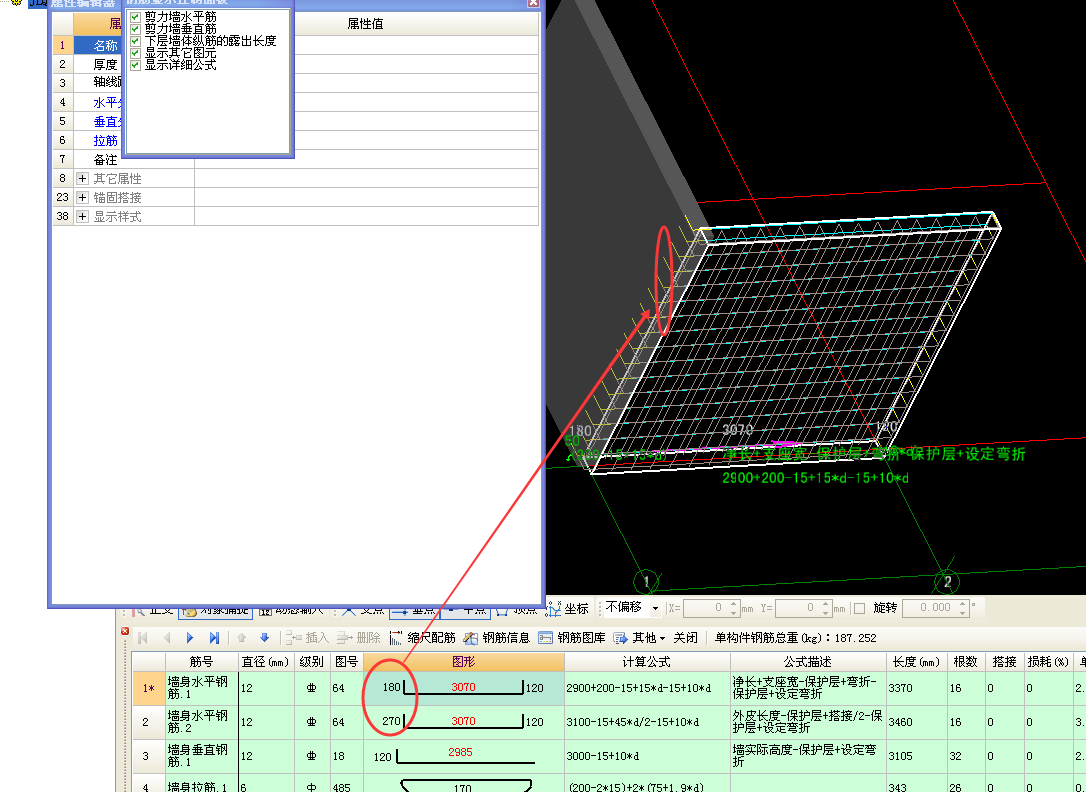Image resolution: width=1086 pixels, height=792 pixels.
Task: Expand the 锚固搭接 property group
Action: pyautogui.click(x=82, y=197)
